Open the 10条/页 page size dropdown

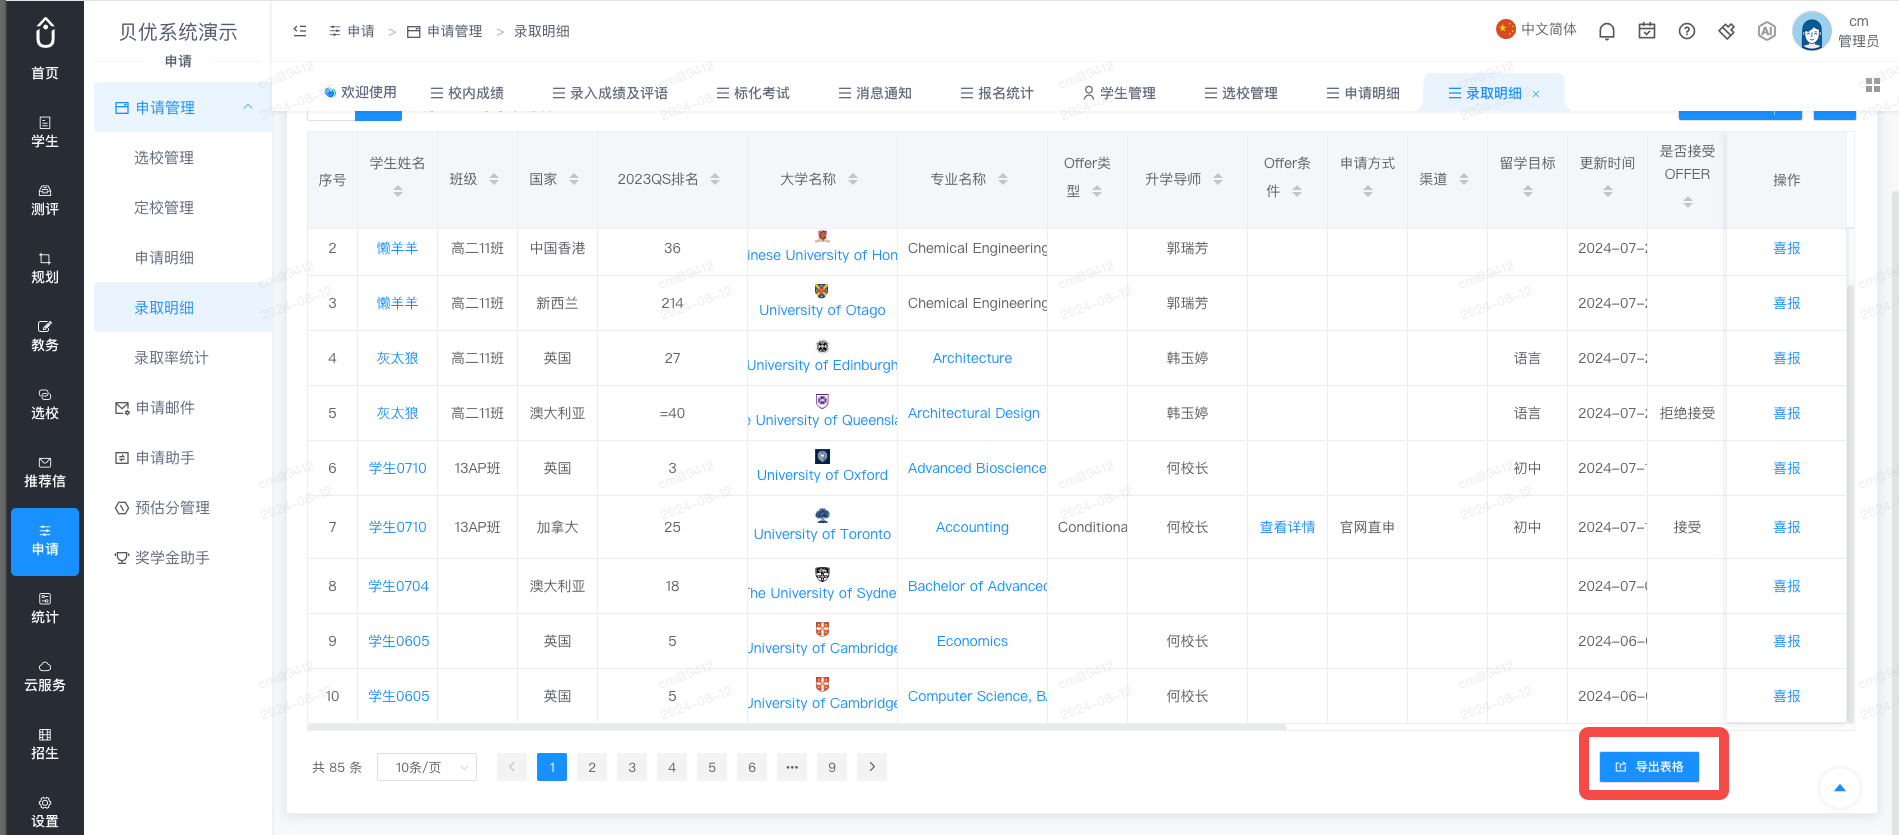coord(427,767)
